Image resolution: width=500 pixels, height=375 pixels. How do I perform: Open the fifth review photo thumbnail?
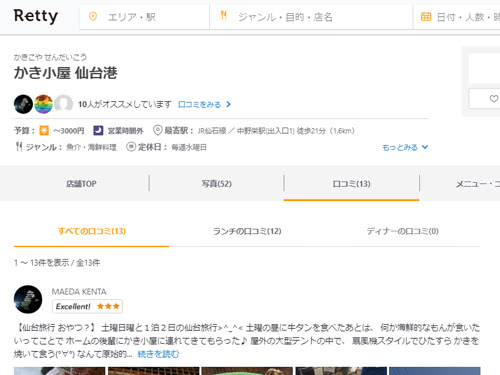pos(435,371)
